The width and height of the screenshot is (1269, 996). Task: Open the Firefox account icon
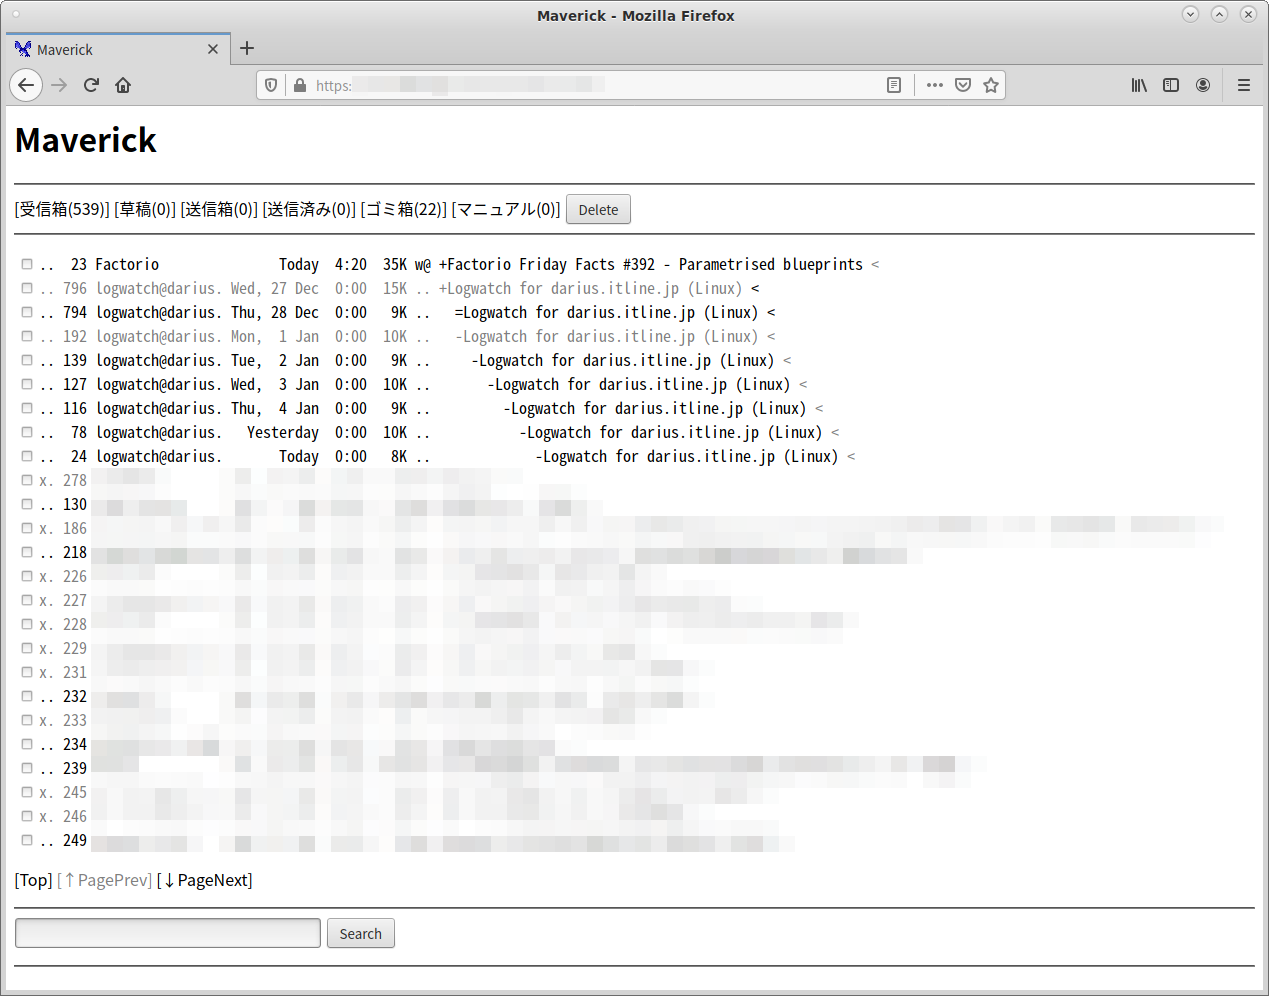pyautogui.click(x=1203, y=85)
